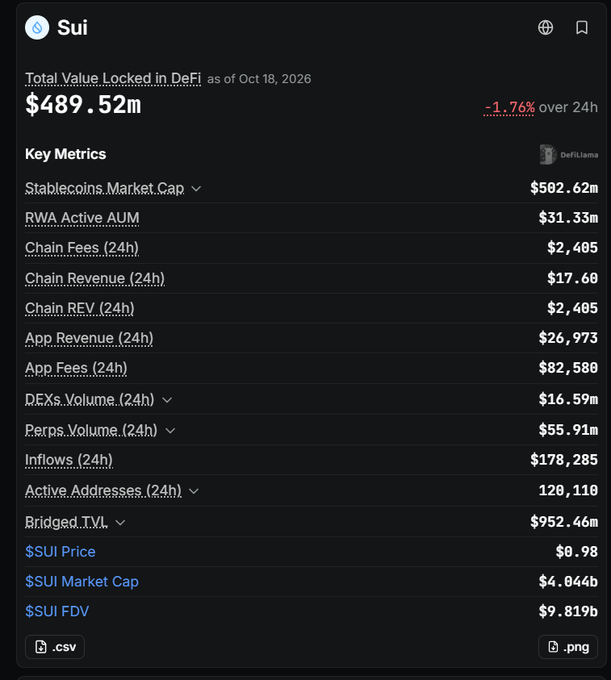Open the website globe icon
Image resolution: width=611 pixels, height=680 pixels.
coord(545,27)
